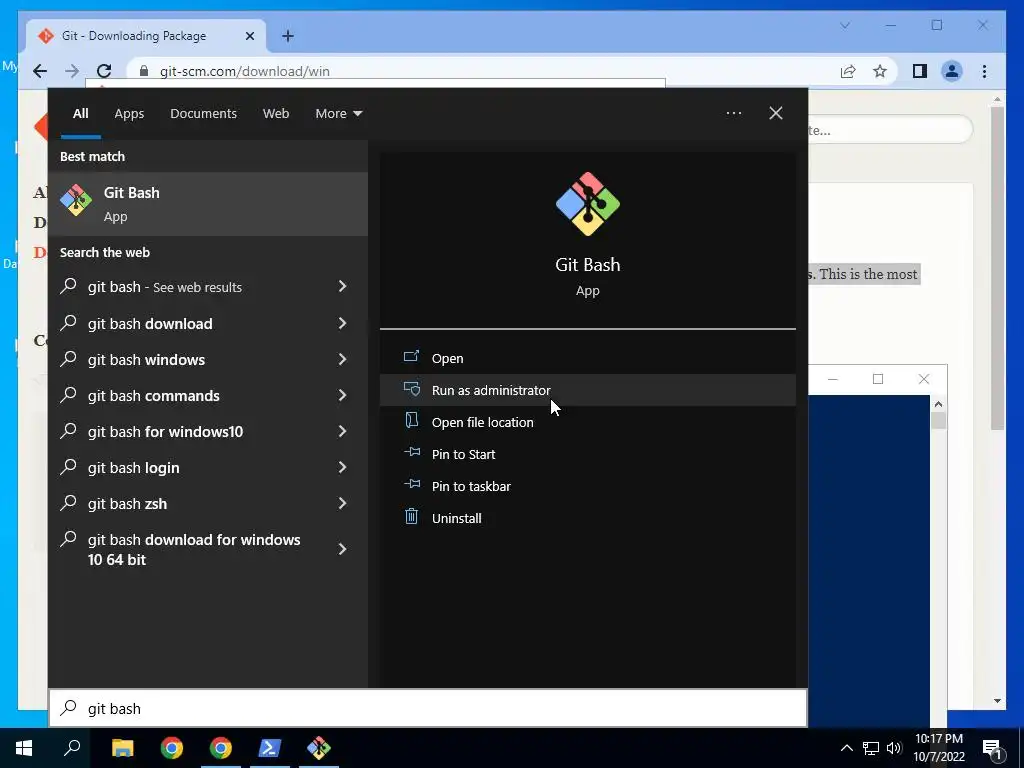Click scroll-up arrow in background console window
This screenshot has width=1024, height=768.
938,404
